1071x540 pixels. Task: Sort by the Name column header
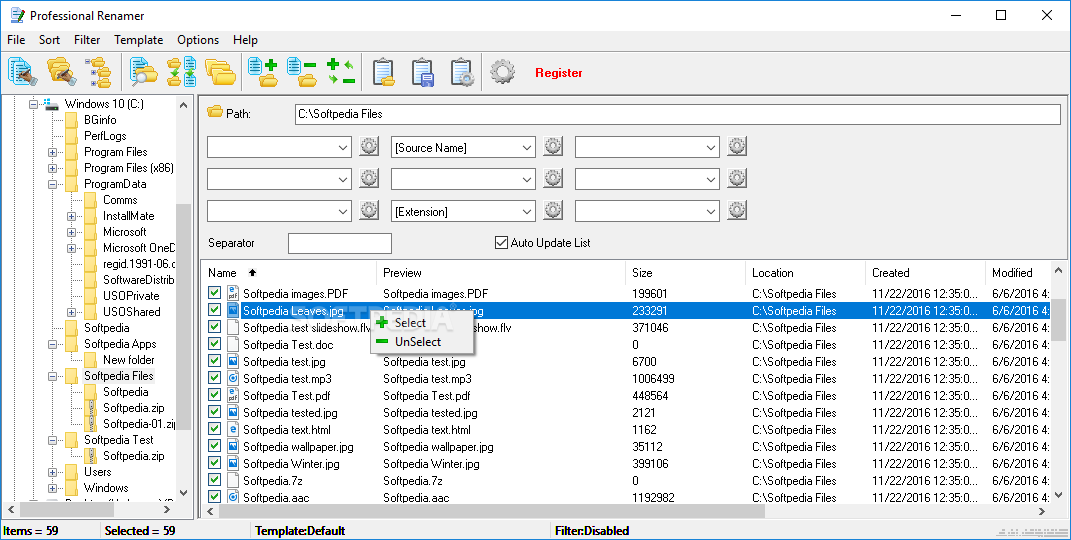(289, 272)
